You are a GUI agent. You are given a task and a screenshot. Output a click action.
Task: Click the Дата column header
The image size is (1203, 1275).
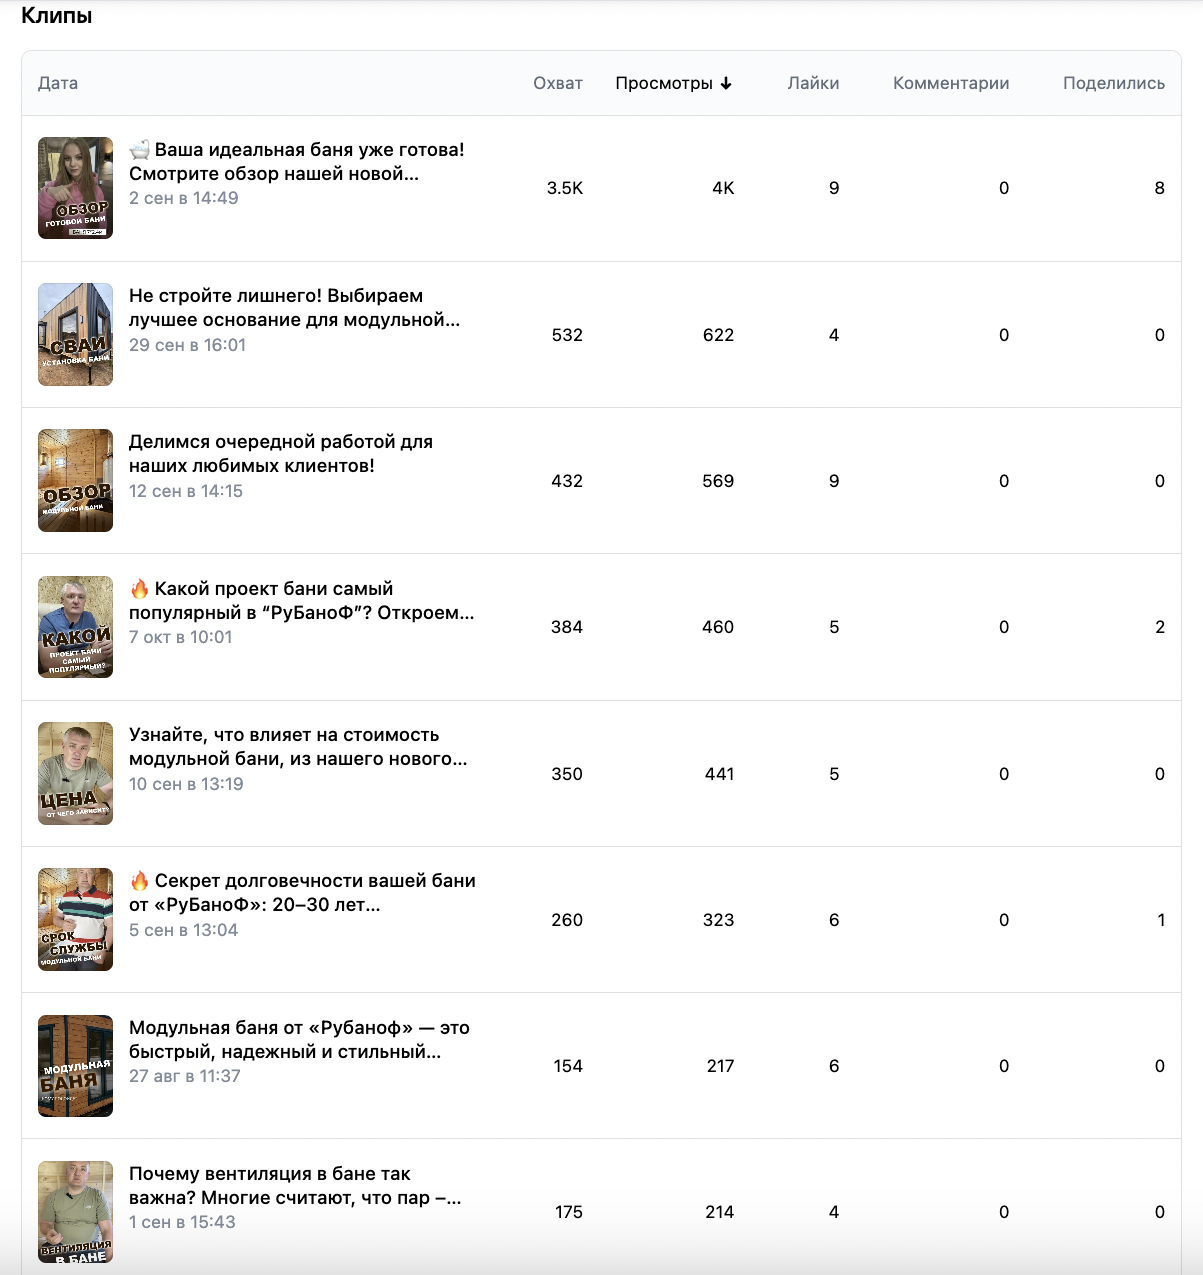[58, 84]
